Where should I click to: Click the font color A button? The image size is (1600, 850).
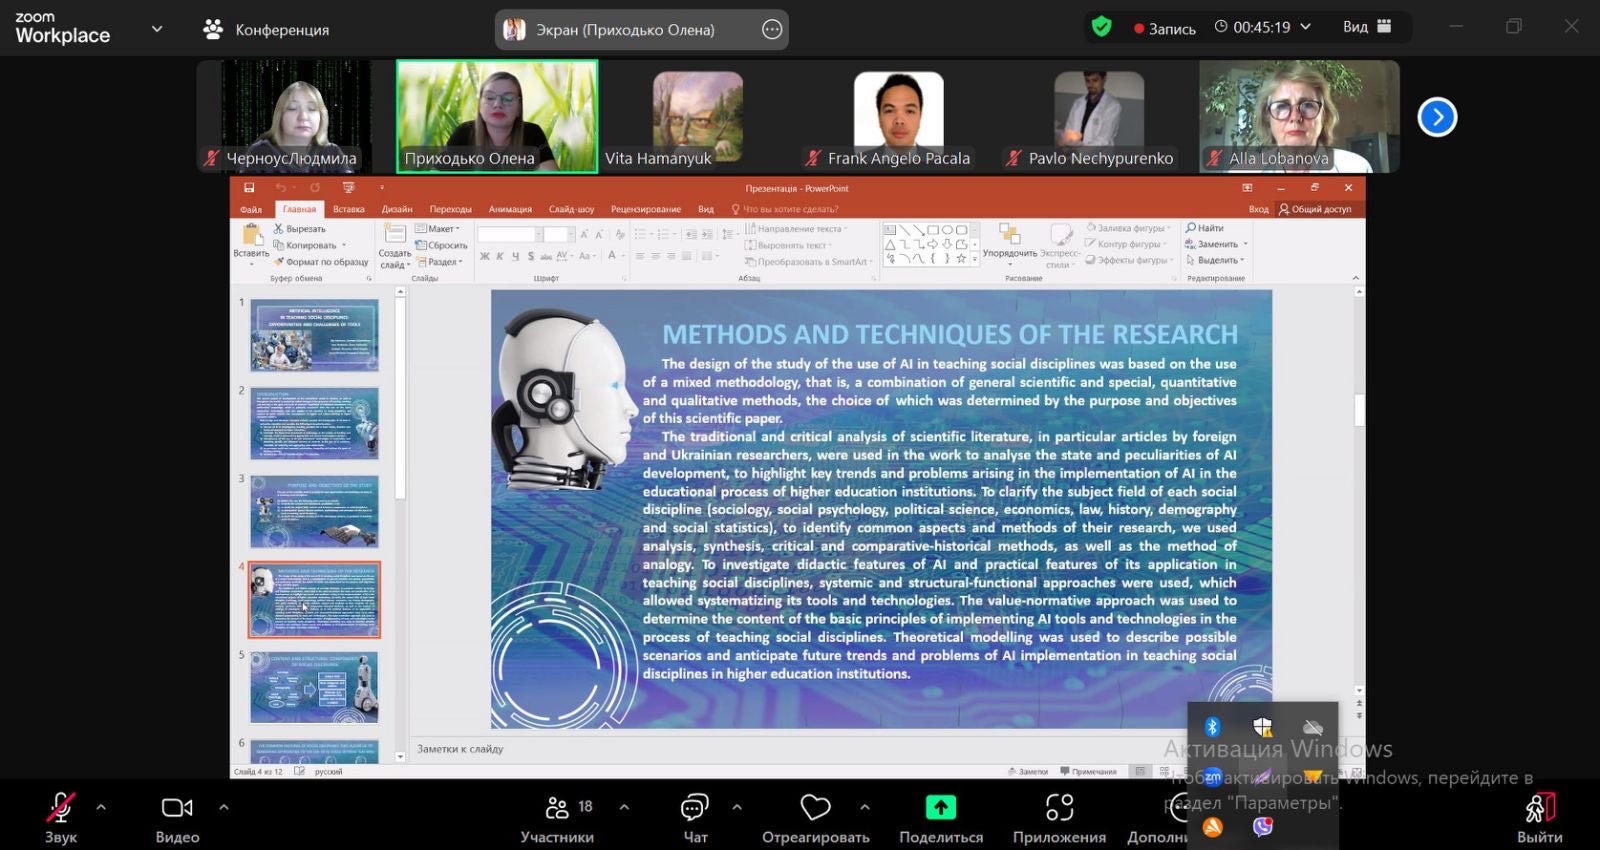tap(612, 256)
